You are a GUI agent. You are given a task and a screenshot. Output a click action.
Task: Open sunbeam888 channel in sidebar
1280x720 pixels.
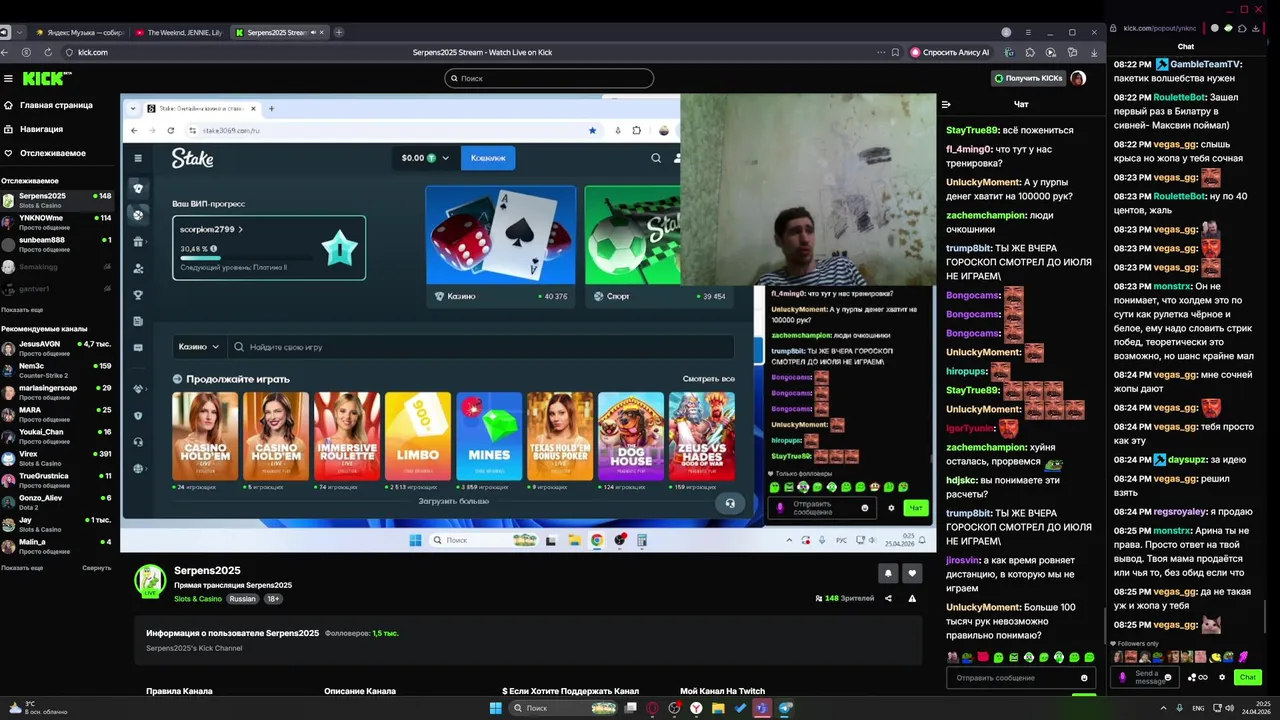[57, 244]
